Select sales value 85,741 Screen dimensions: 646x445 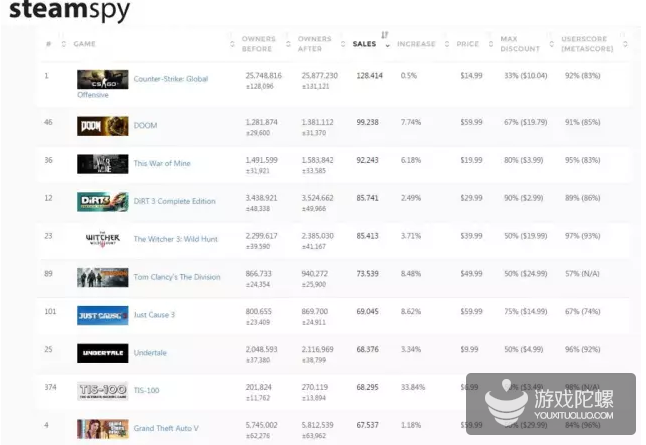[367, 198]
